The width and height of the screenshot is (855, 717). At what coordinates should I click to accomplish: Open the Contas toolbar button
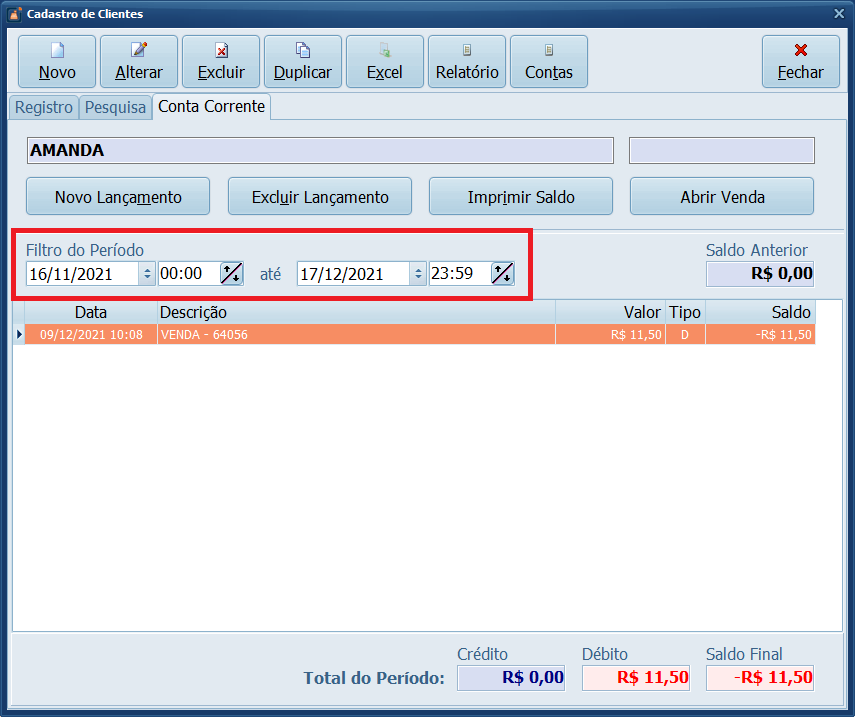click(549, 62)
